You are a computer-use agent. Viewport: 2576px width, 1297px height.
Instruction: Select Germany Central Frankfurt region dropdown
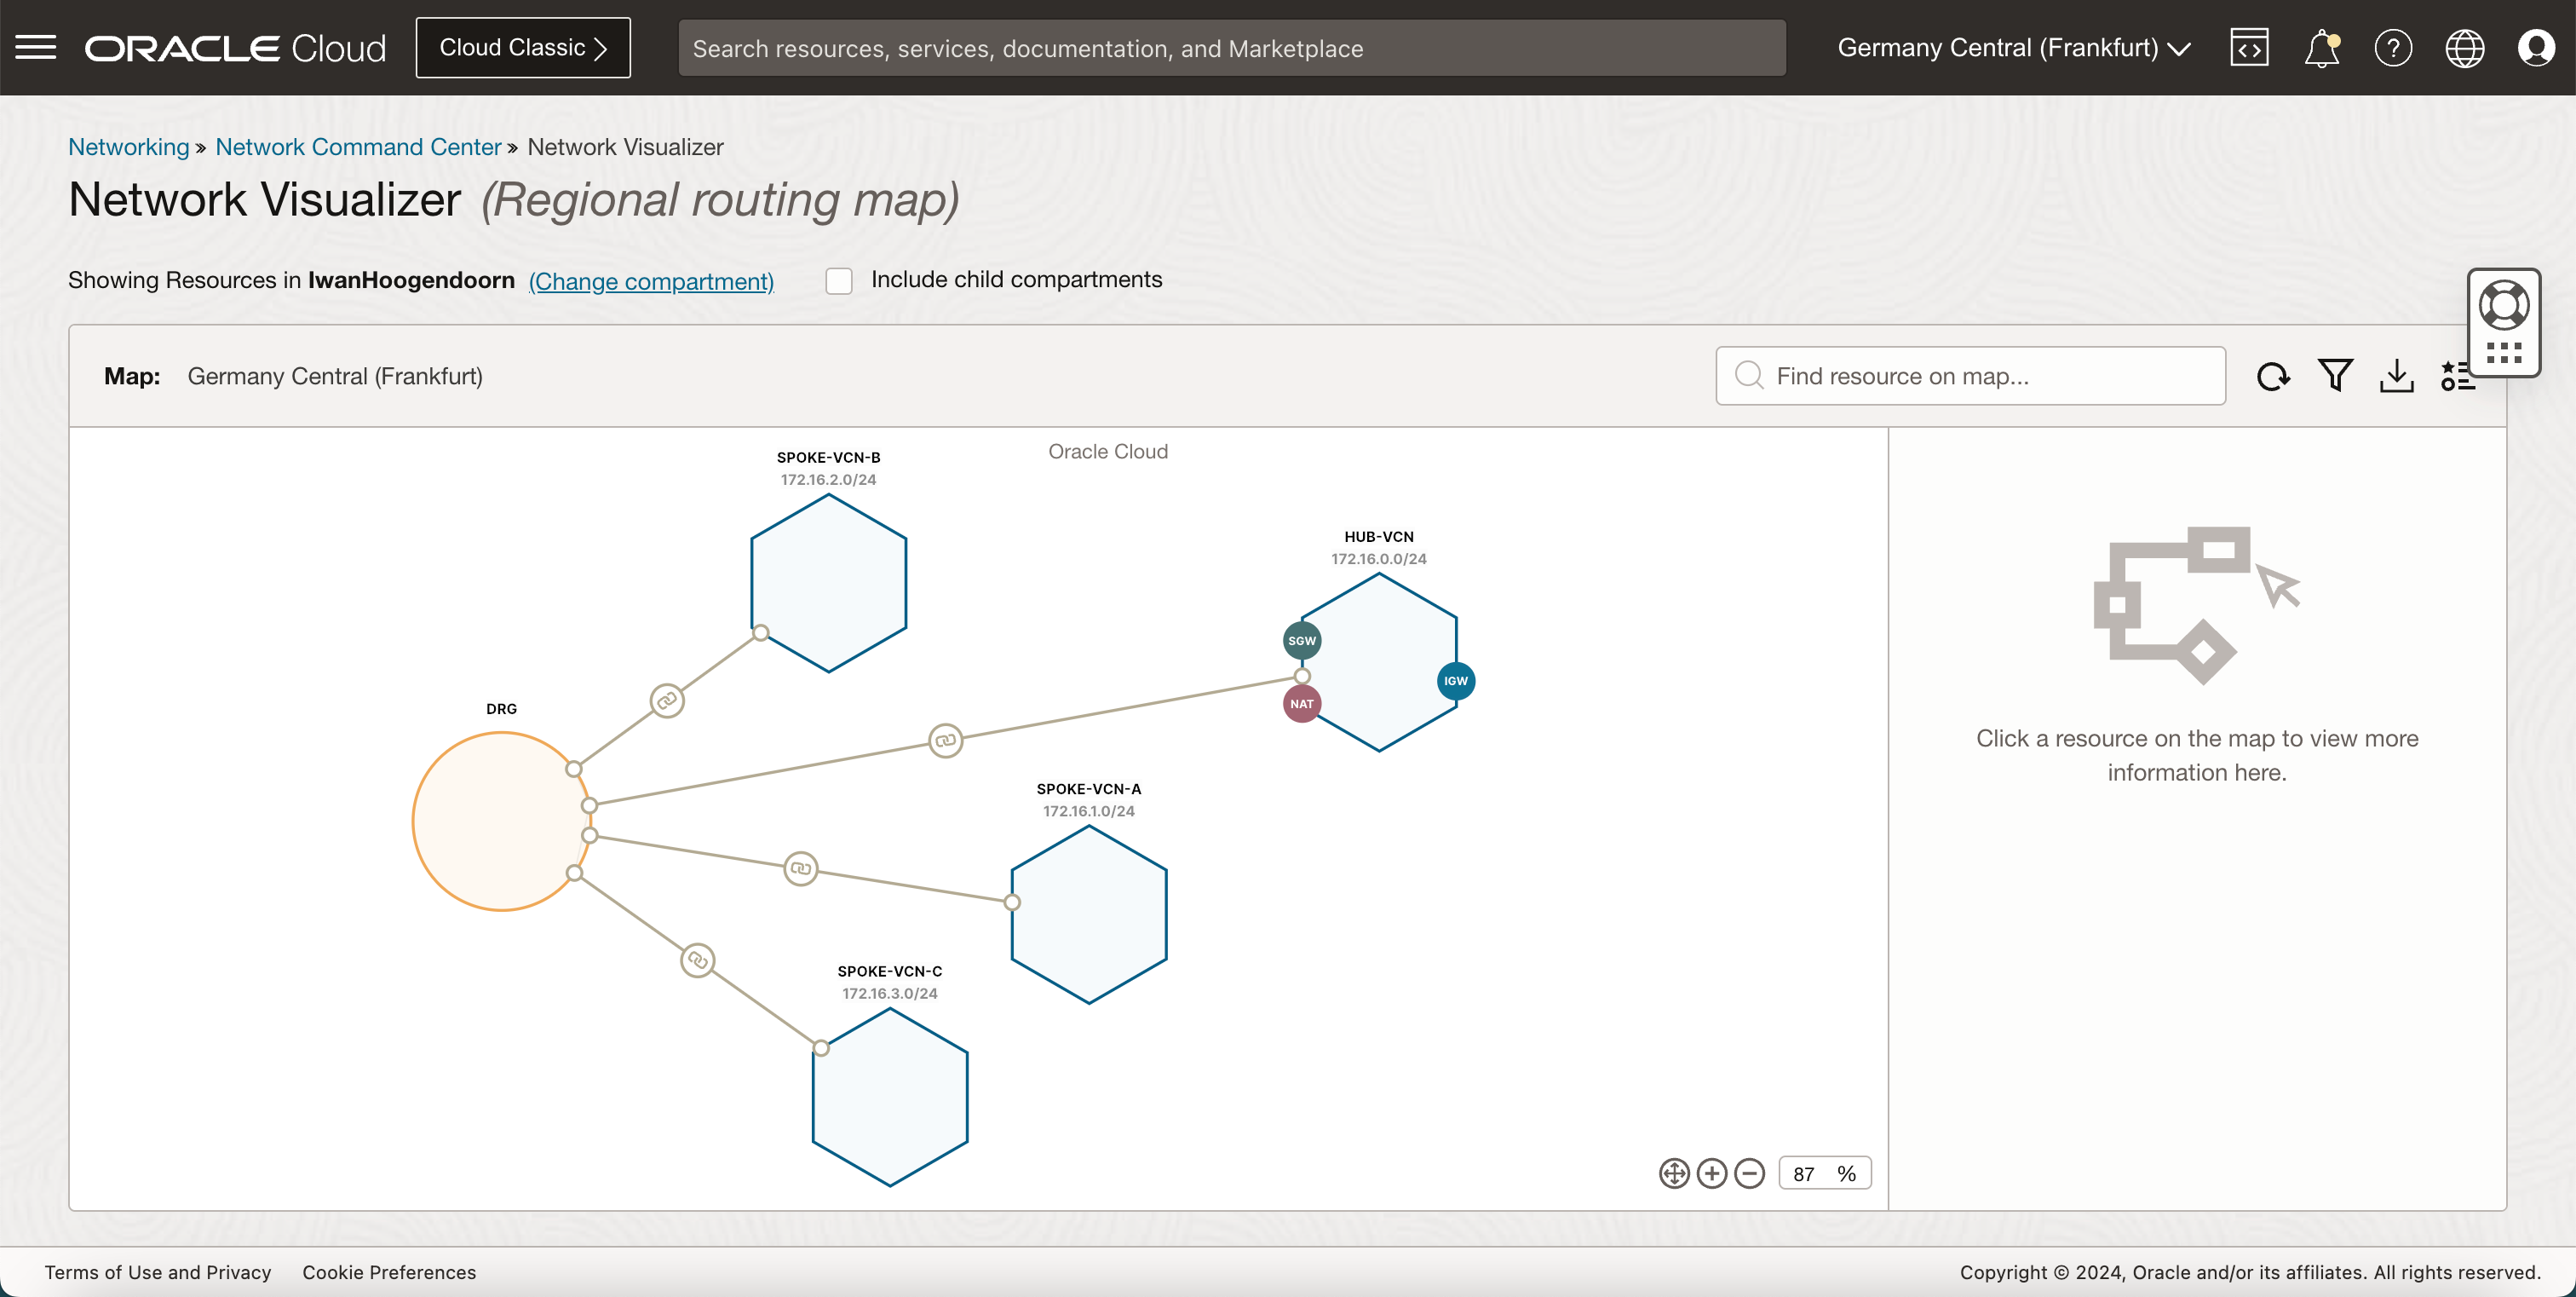(2015, 48)
